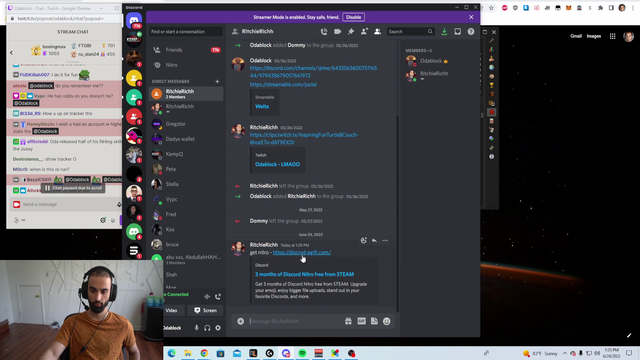Click the Discord Search box
Screen dimensions: 640x360
(x=410, y=31)
